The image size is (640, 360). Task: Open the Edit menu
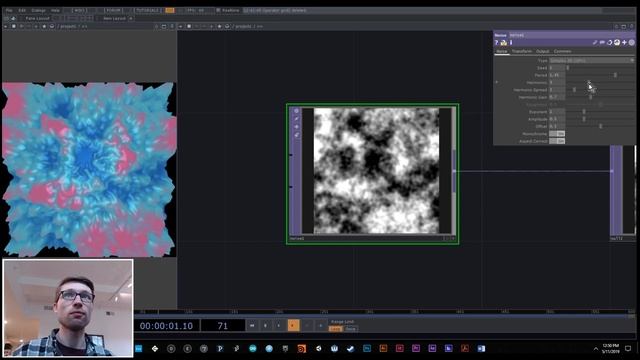22,10
